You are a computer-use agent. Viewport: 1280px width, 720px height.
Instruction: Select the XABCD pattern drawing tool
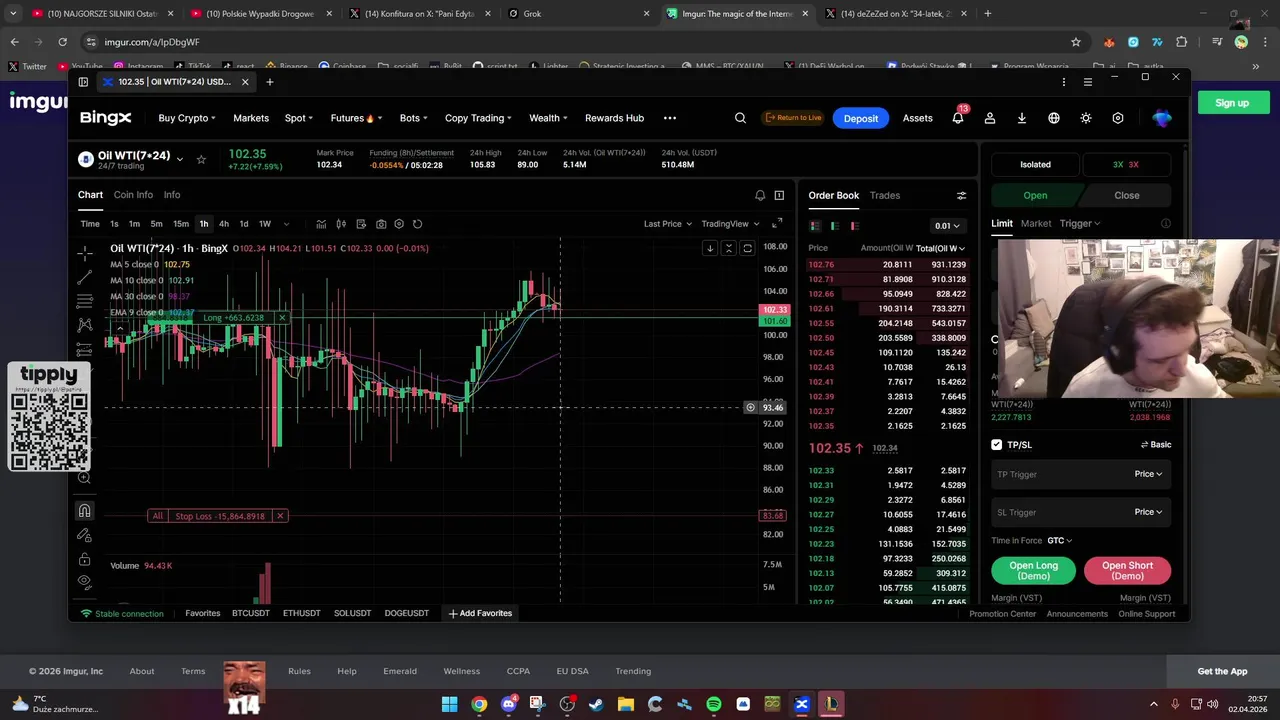click(x=85, y=325)
